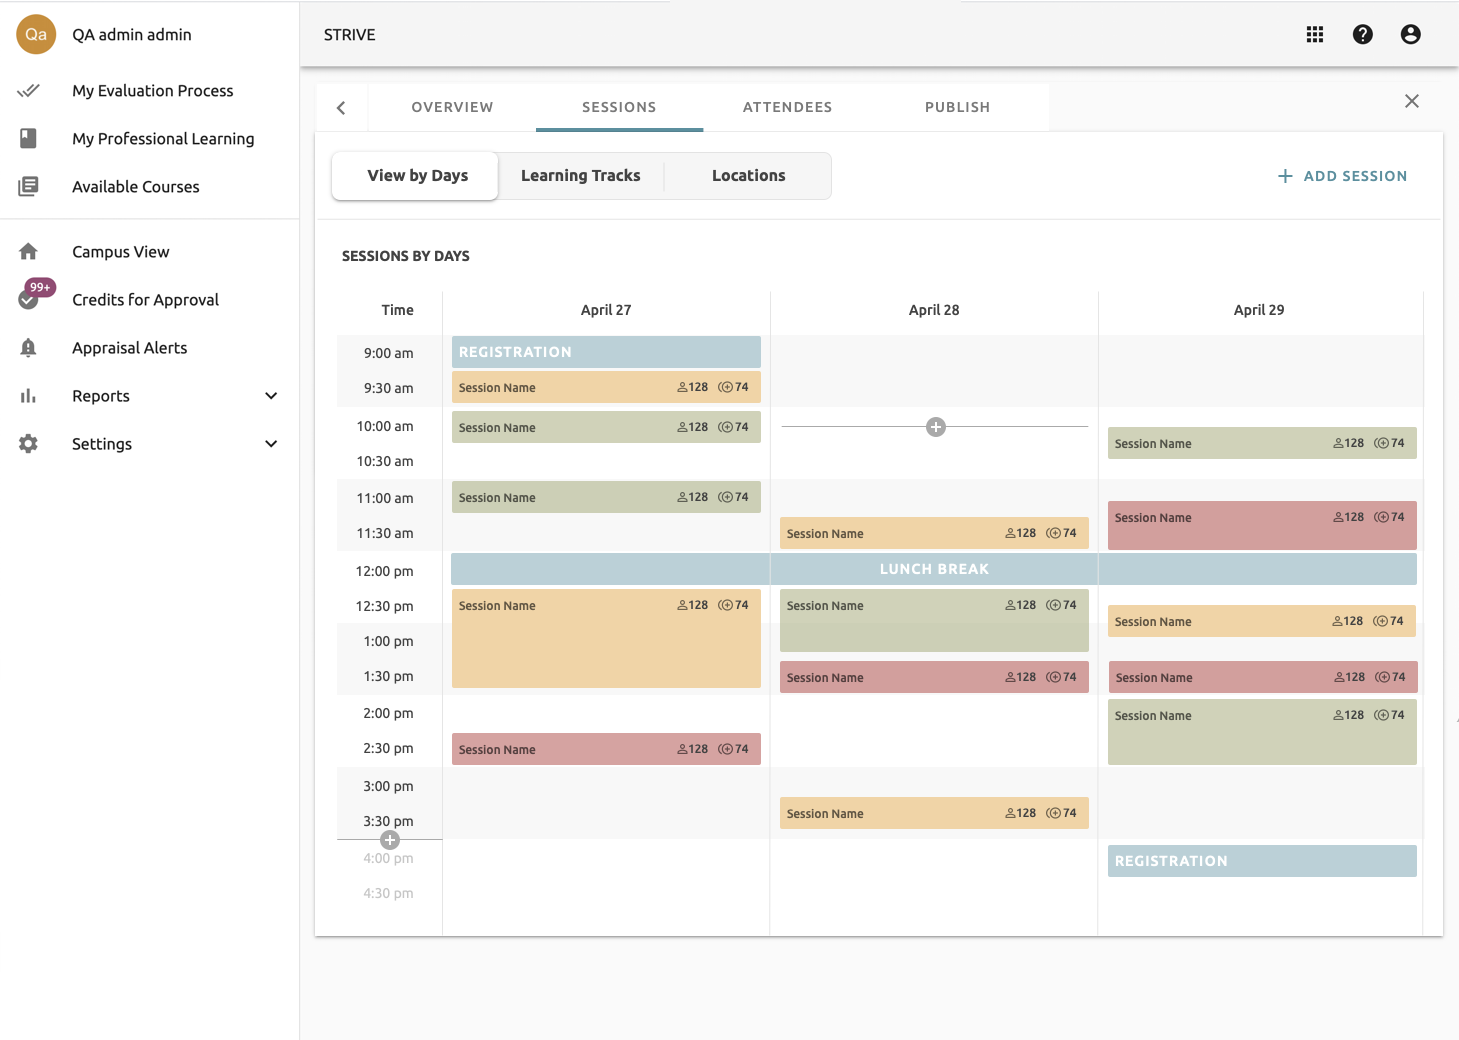Expand the Settings menu
Image resolution: width=1459 pixels, height=1040 pixels.
(x=270, y=444)
